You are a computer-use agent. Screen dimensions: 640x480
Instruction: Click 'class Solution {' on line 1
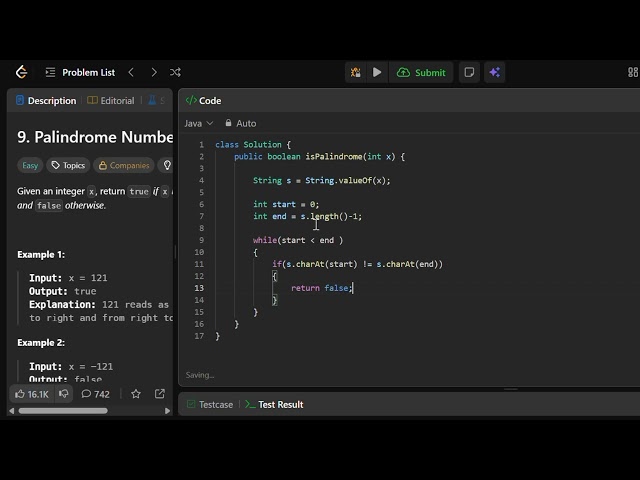coord(253,144)
